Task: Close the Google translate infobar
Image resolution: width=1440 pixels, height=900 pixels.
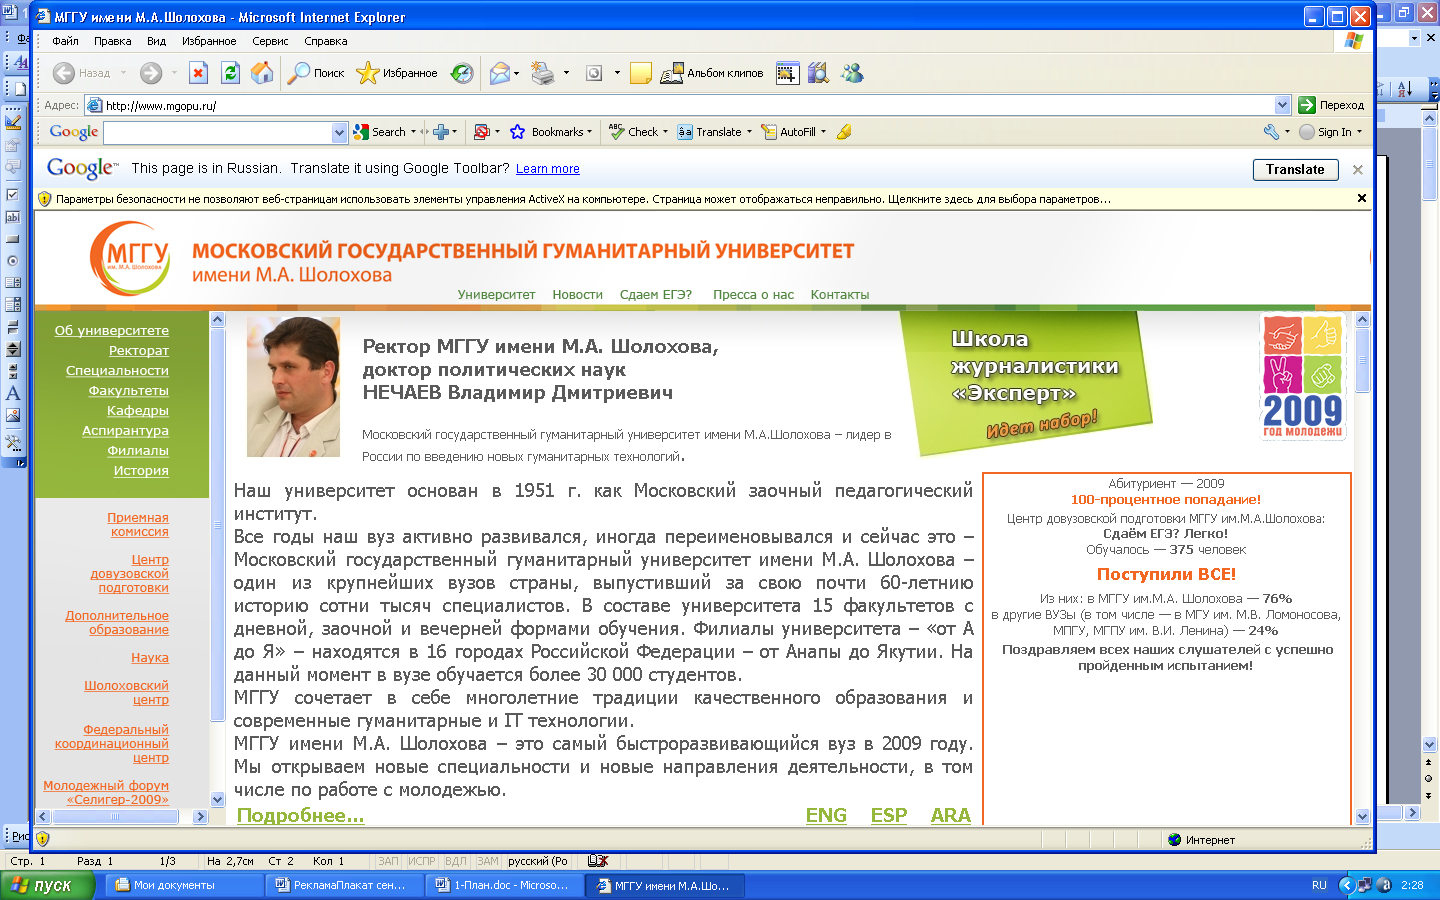Action: (x=1357, y=170)
